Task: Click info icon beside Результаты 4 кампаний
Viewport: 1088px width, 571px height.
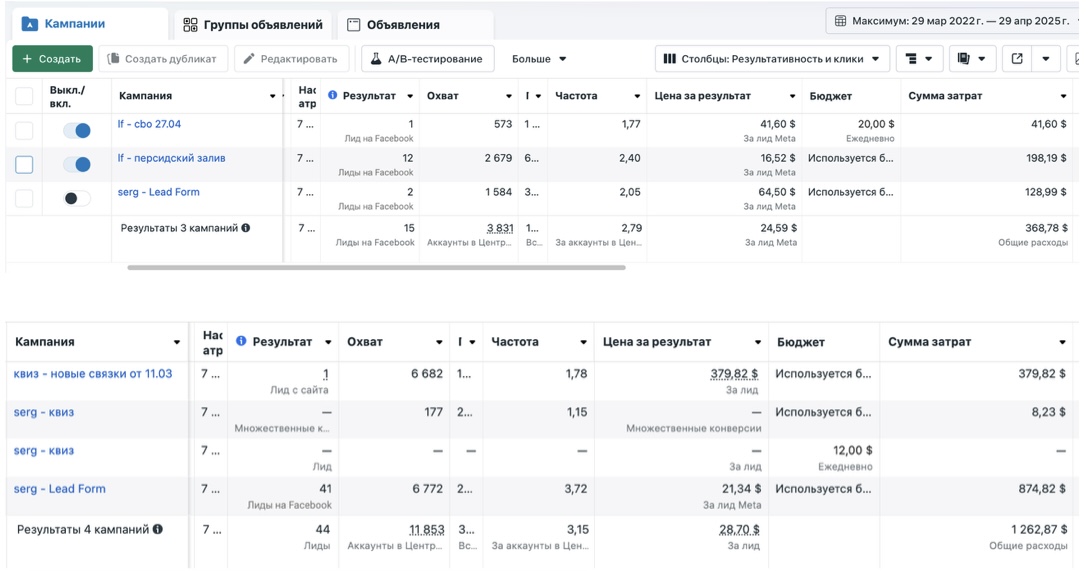Action: 158,529
